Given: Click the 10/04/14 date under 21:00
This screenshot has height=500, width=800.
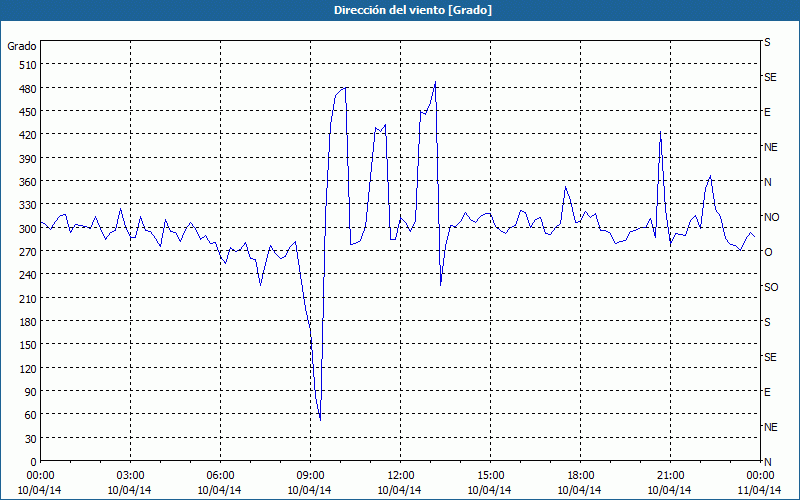Looking at the screenshot, I should pyautogui.click(x=669, y=490).
